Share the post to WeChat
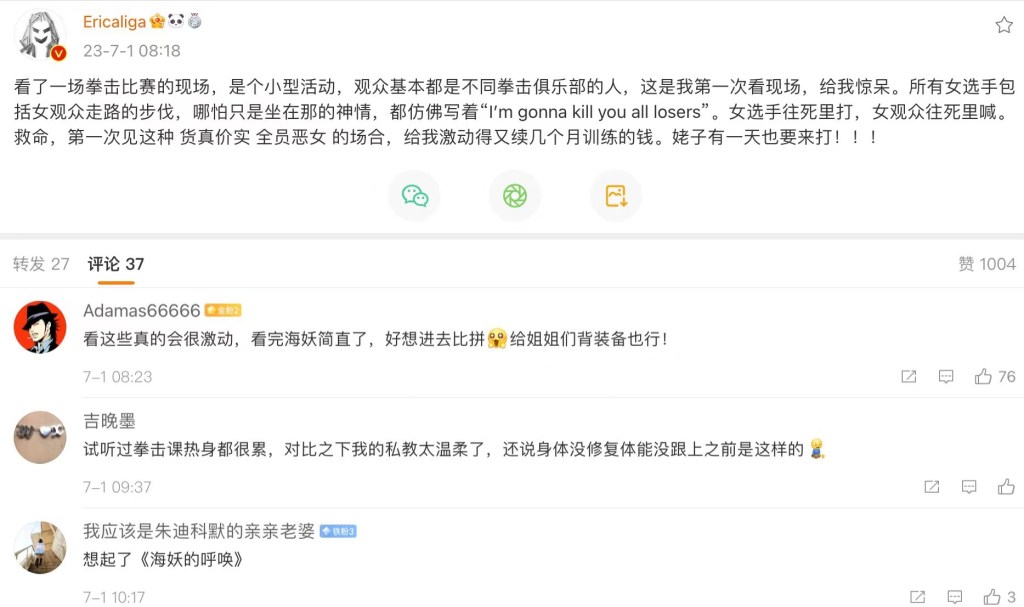The height and width of the screenshot is (607, 1024). point(414,196)
